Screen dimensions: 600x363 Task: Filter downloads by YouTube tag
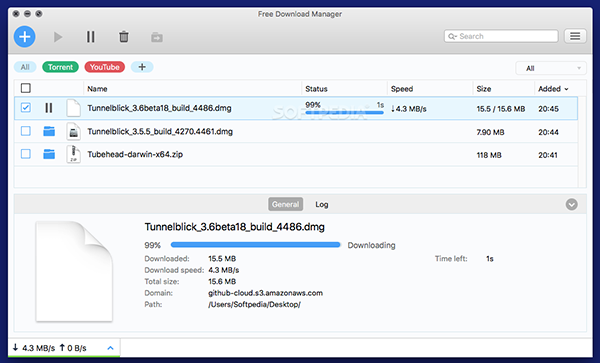click(104, 67)
